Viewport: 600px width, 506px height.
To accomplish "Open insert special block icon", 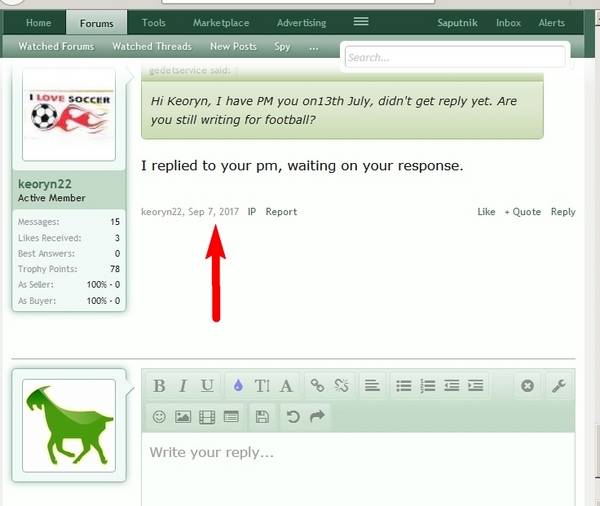I will pos(231,416).
